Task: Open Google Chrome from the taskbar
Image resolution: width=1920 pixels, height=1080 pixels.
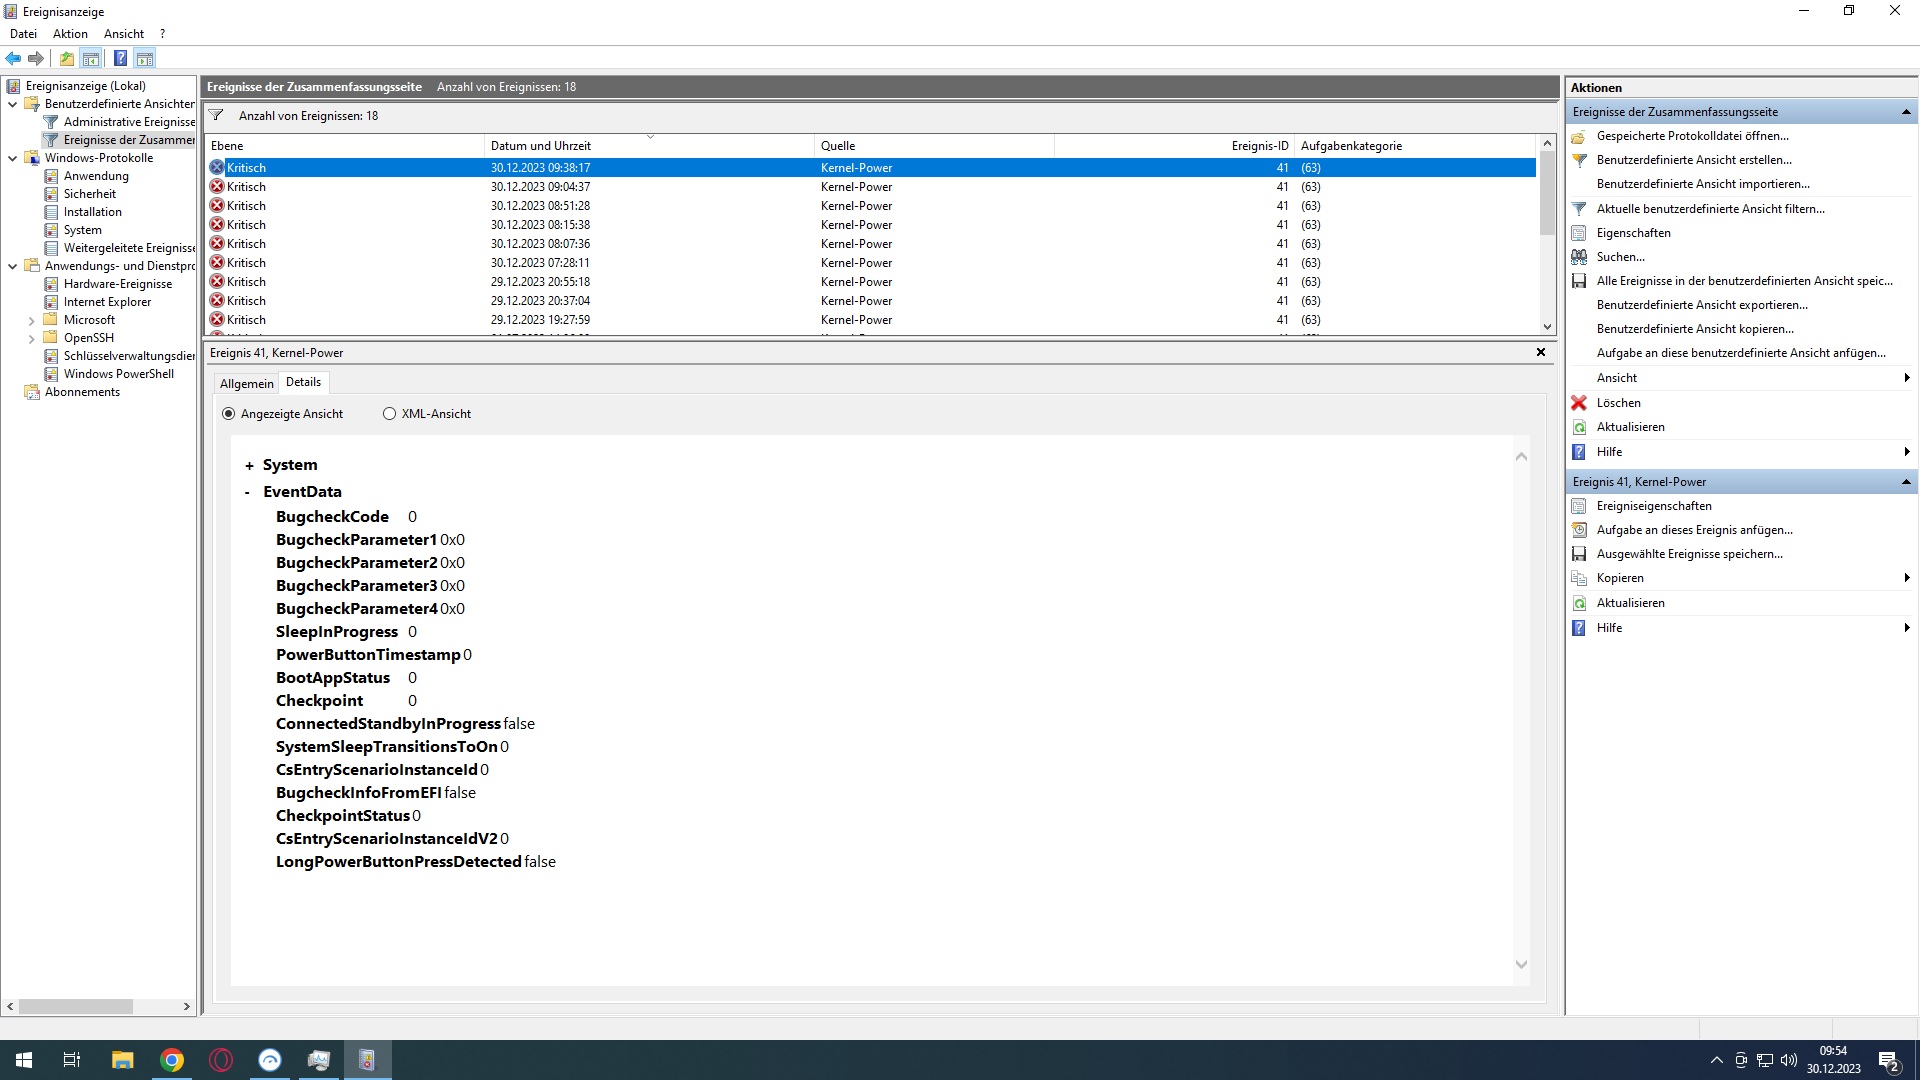Action: [x=172, y=1060]
